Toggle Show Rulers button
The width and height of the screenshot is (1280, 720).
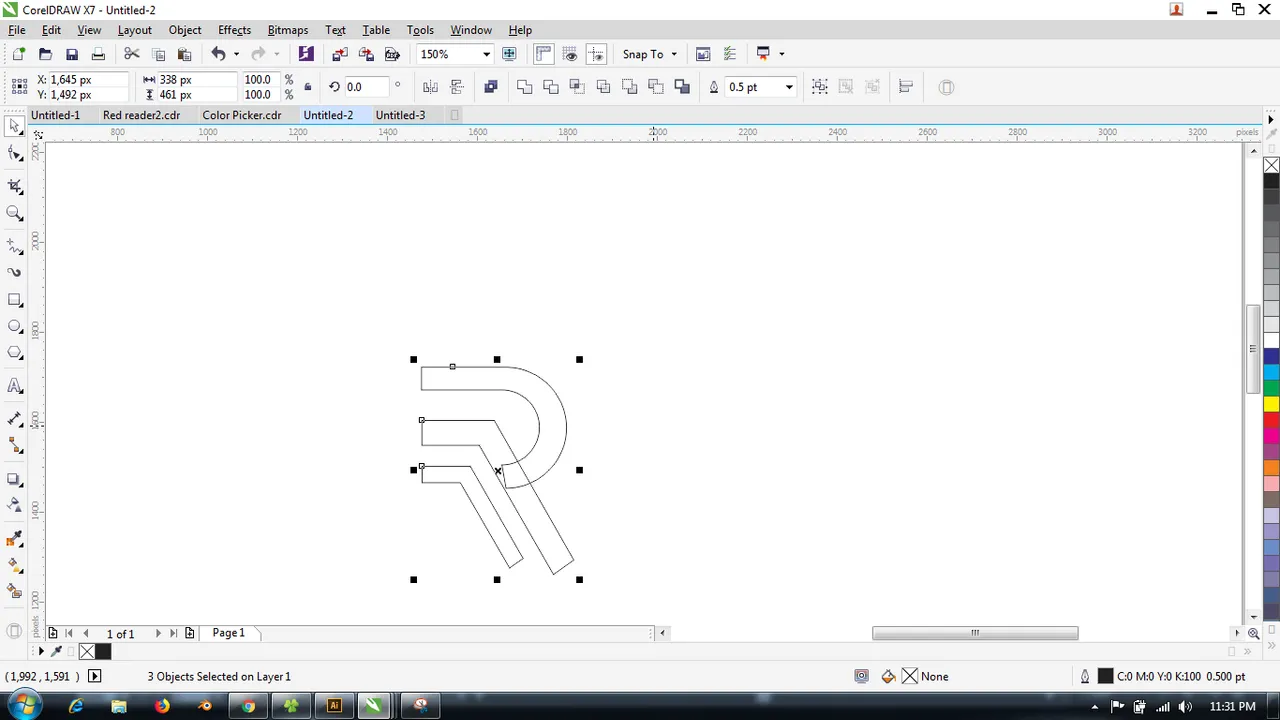[544, 54]
